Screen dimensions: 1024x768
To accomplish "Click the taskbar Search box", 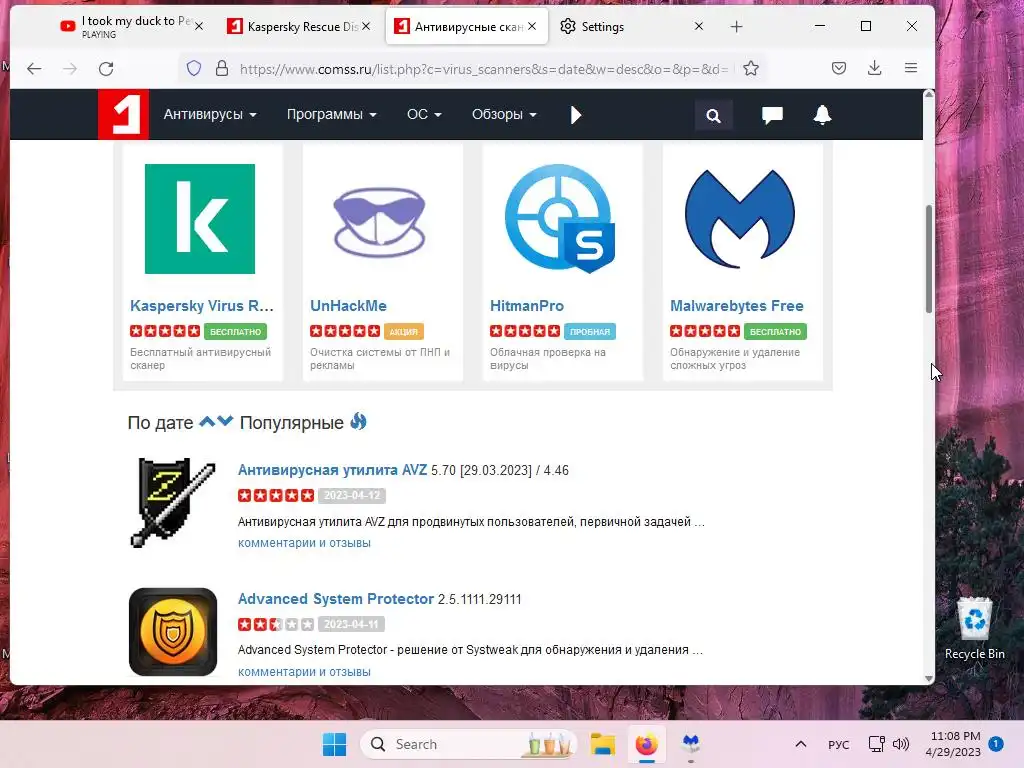I will pos(468,744).
